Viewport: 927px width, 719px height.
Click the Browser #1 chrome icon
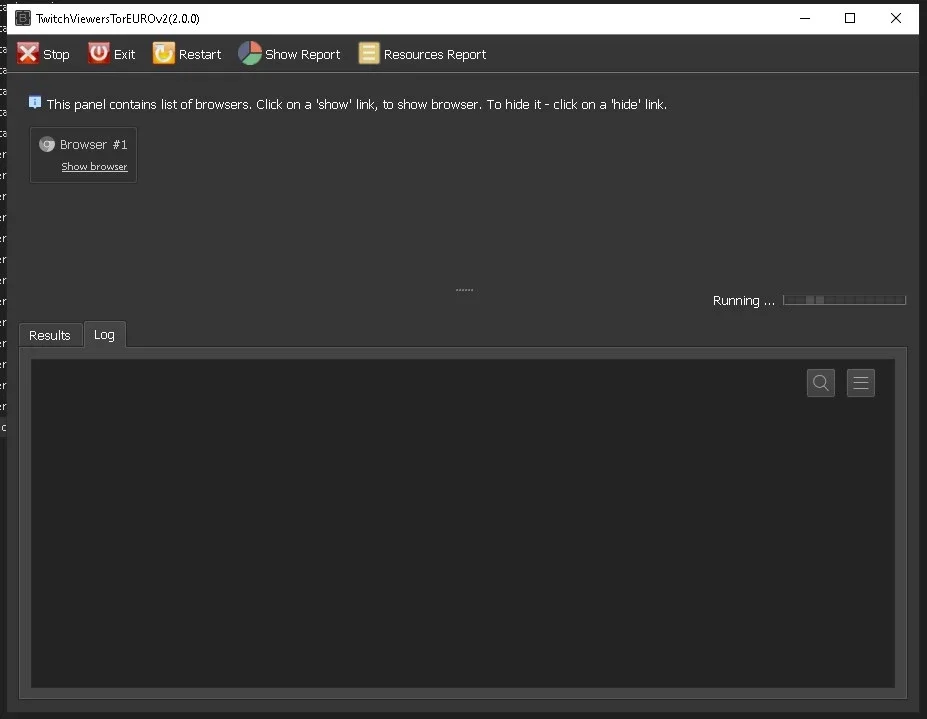pos(47,144)
